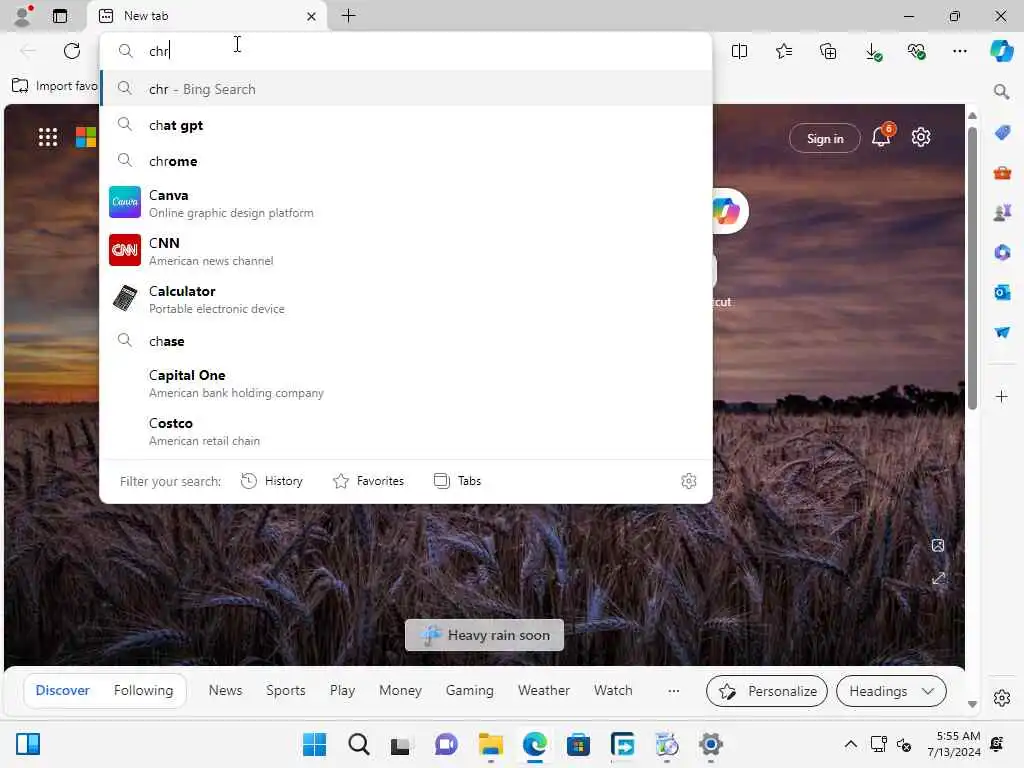This screenshot has height=768, width=1024.
Task: Select the Calculator suggestion
Action: coord(406,299)
